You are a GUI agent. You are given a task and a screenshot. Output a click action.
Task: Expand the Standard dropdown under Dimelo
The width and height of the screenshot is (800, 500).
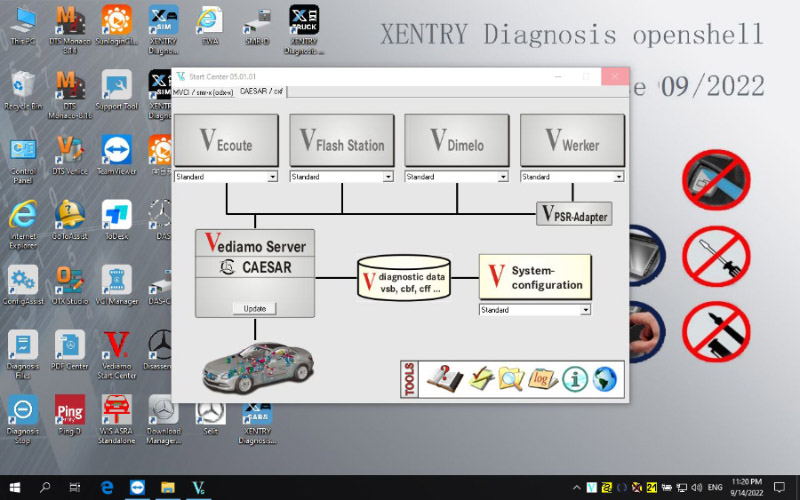[x=503, y=177]
